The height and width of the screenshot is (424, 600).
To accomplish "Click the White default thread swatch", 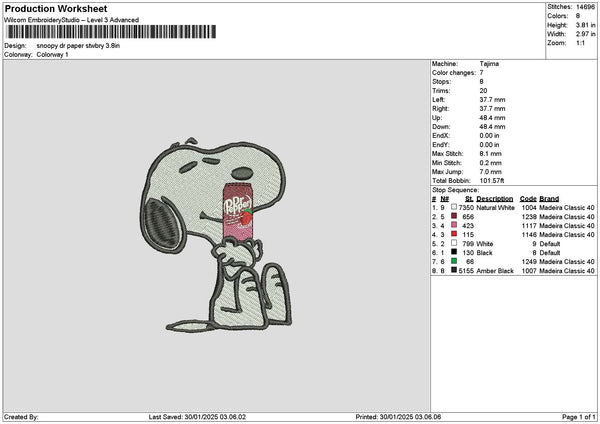I will coord(454,243).
